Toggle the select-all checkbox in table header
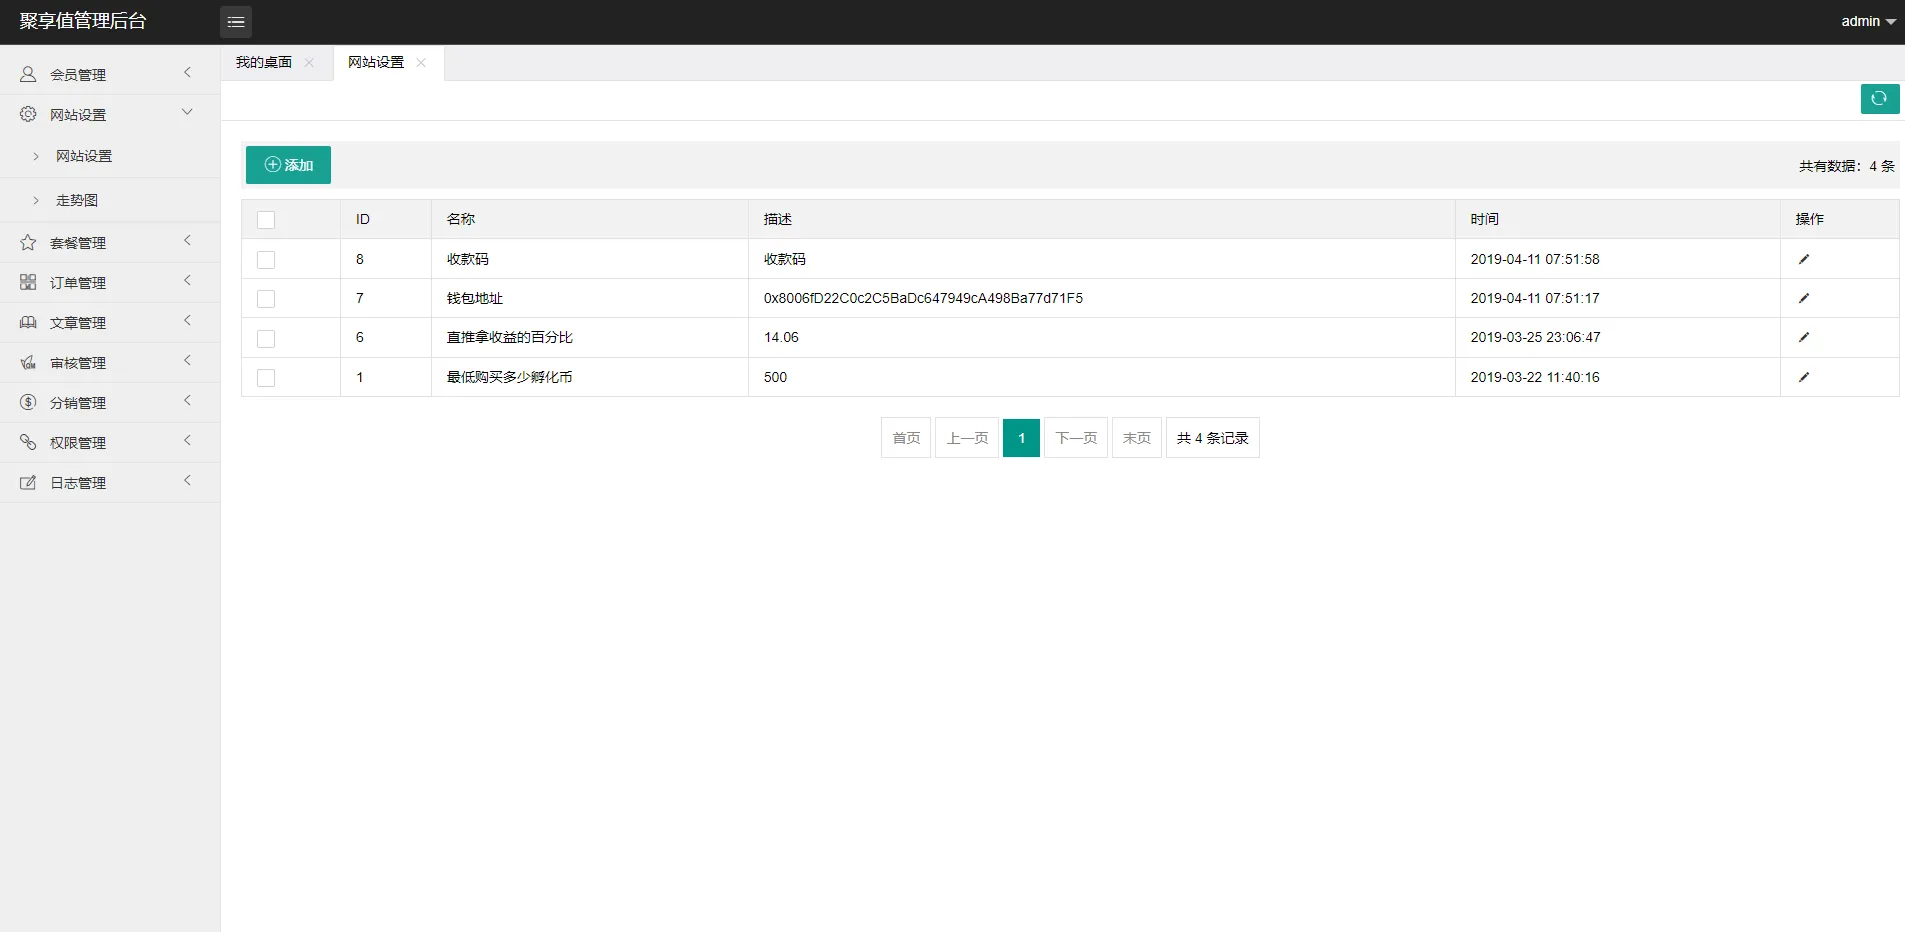This screenshot has width=1905, height=932. (x=266, y=220)
